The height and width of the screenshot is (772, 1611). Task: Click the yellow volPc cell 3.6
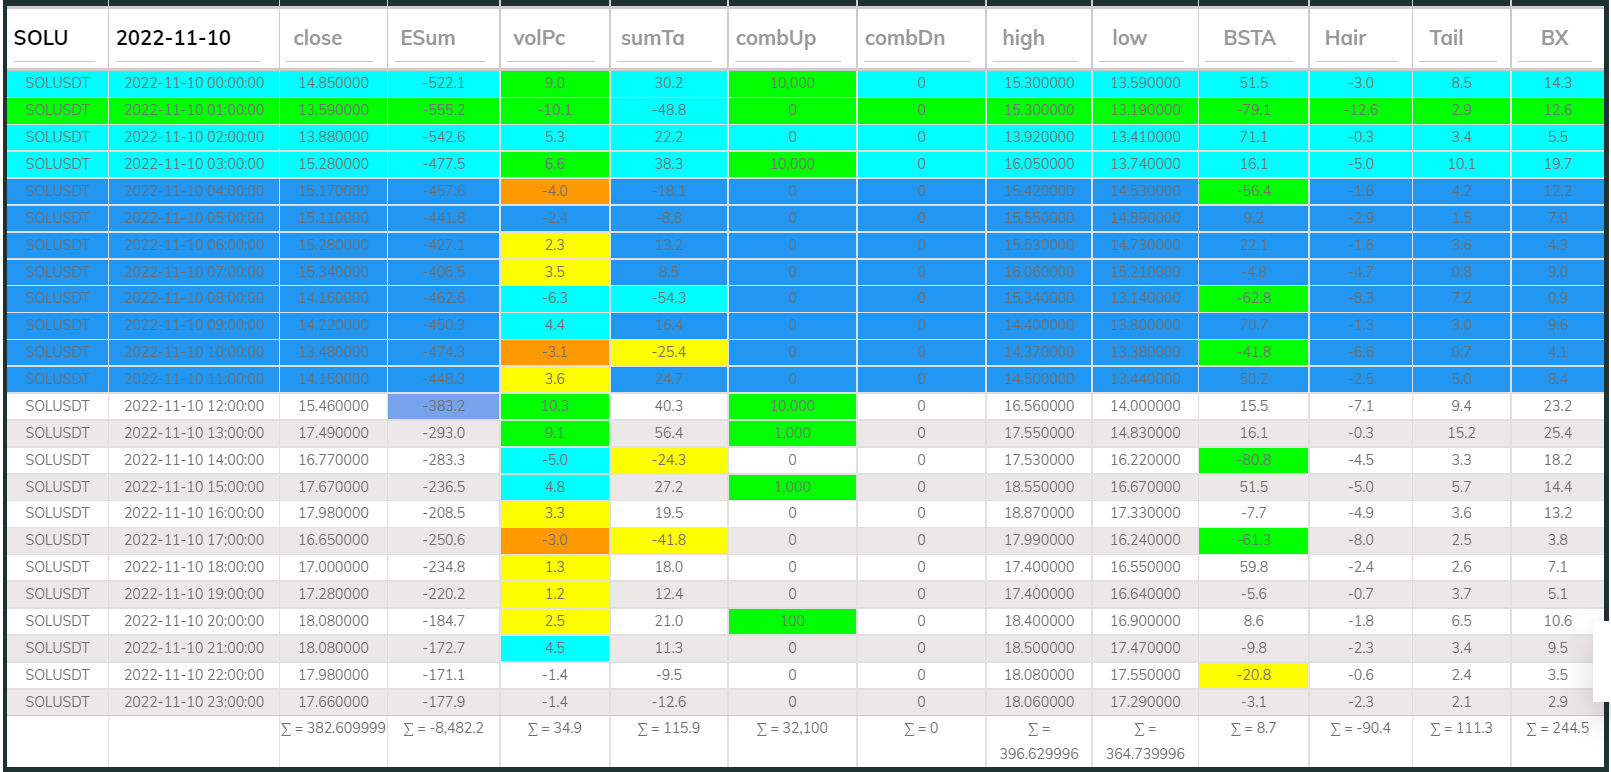555,379
